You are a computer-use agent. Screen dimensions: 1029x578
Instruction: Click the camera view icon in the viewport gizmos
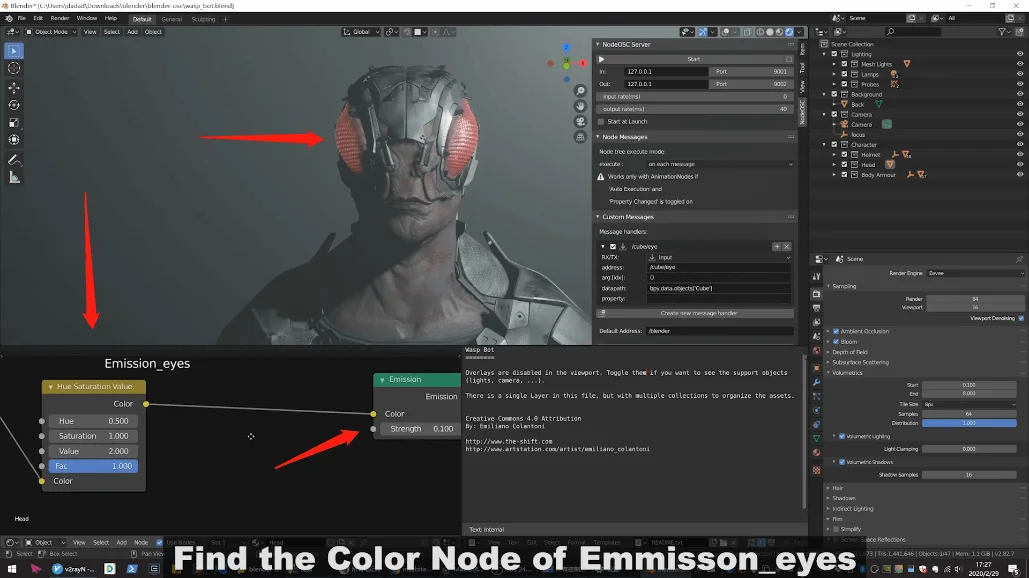tap(580, 121)
